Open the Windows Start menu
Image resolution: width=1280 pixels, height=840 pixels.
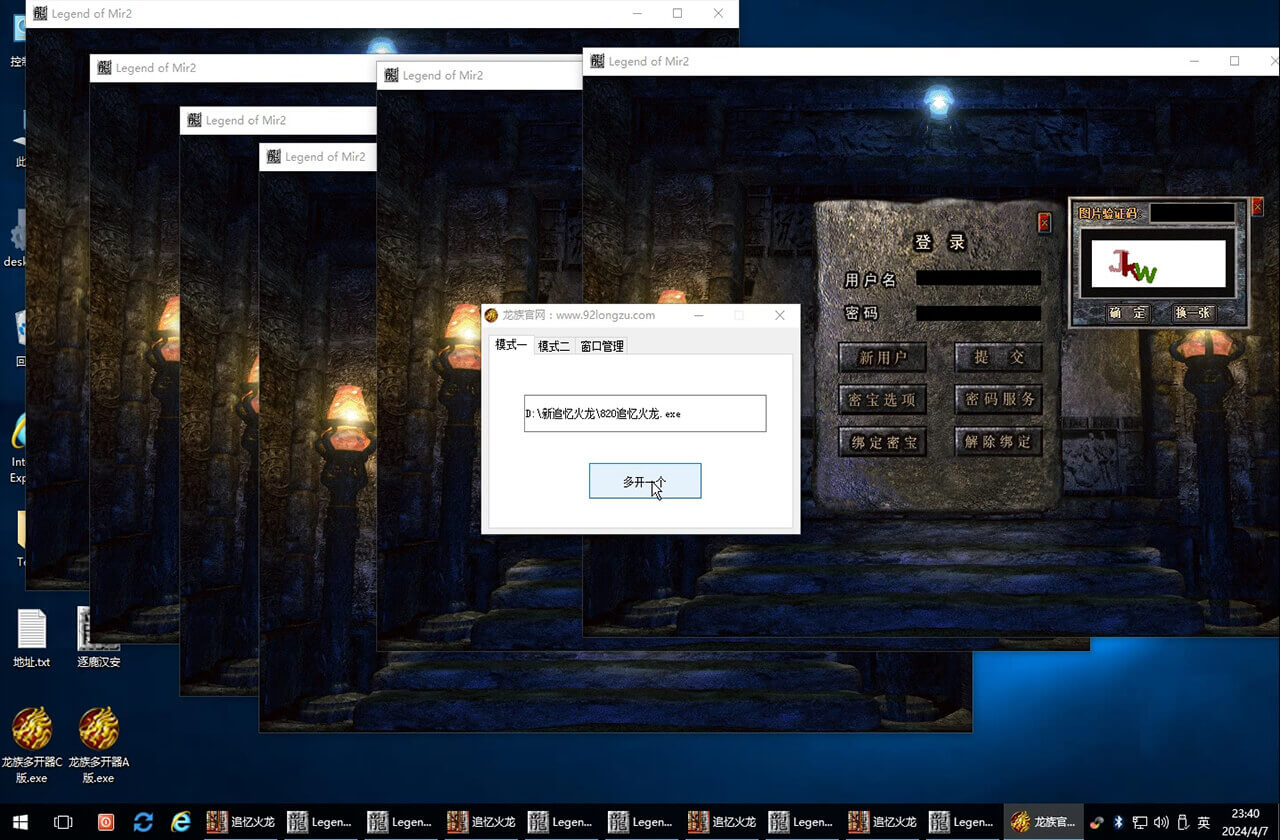point(20,822)
